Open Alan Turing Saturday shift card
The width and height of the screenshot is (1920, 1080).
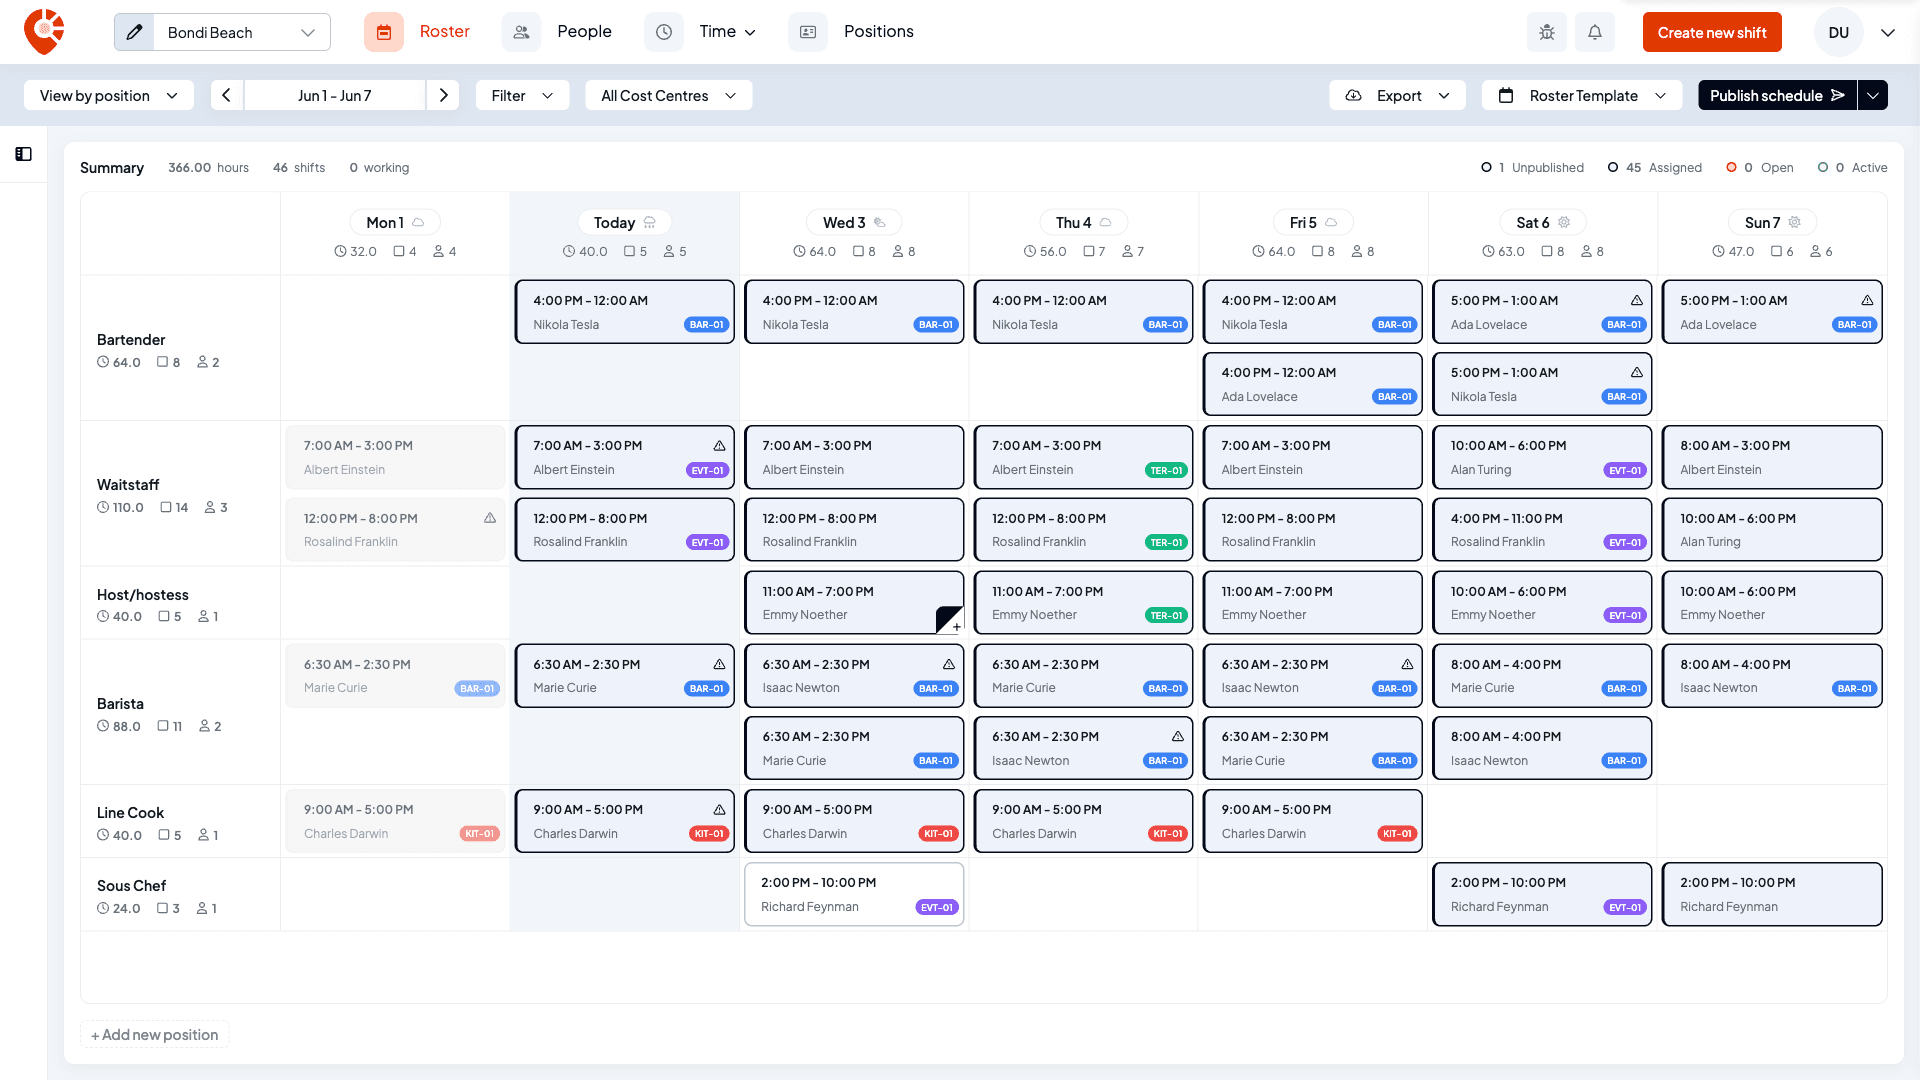click(1542, 457)
